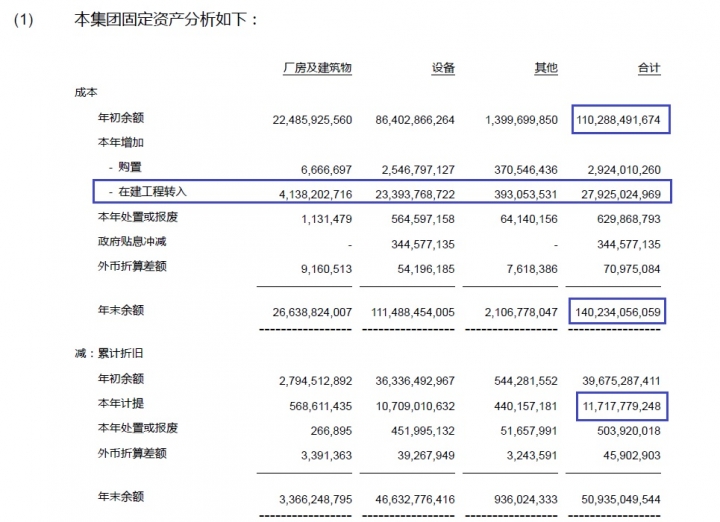Viewport: 720px width, 522px height.
Task: Click 344,577,135 in the 合计 column
Action: 629,244
